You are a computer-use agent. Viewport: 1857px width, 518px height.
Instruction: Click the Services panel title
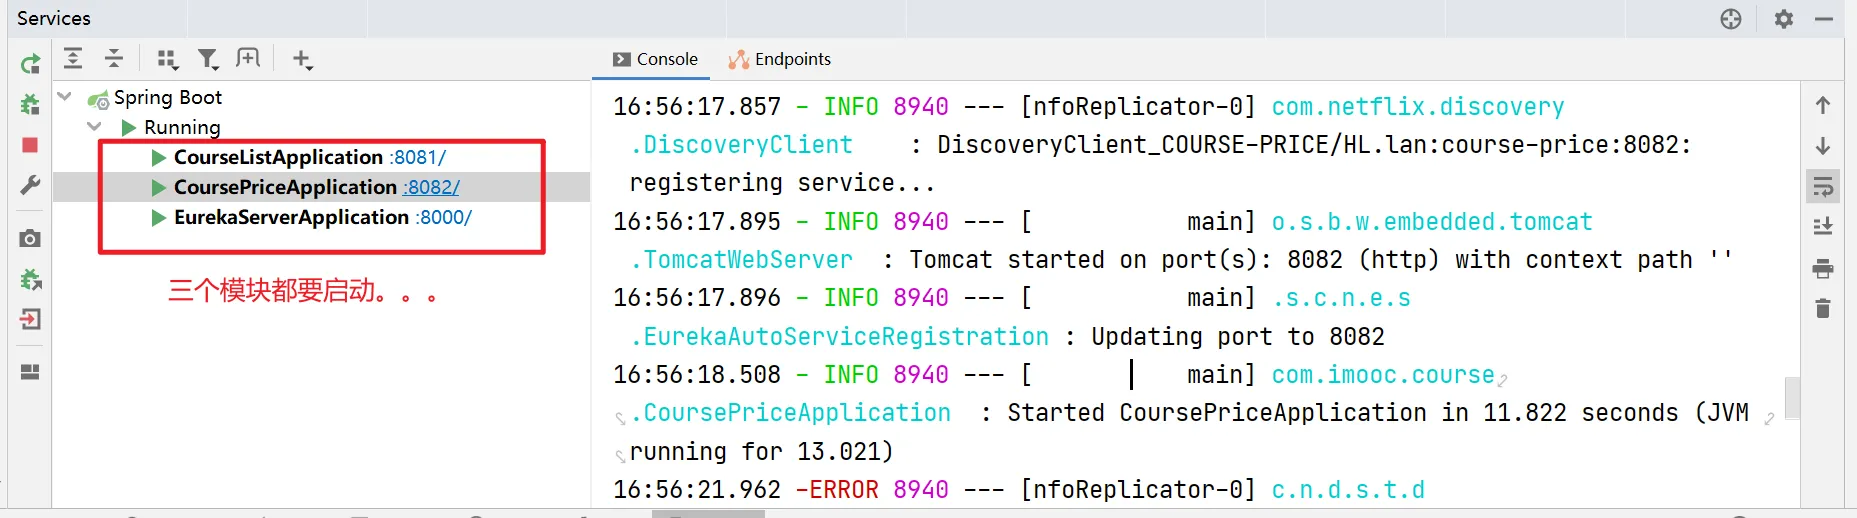[54, 18]
